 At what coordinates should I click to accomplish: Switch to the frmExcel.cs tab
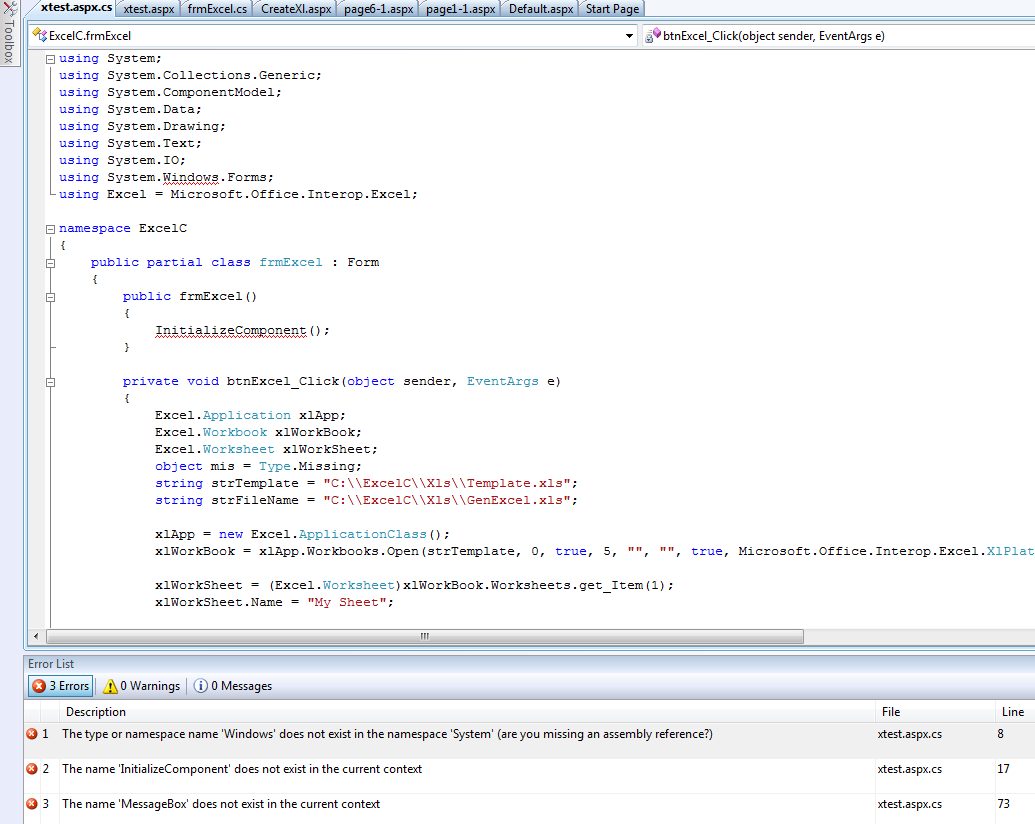tap(217, 9)
